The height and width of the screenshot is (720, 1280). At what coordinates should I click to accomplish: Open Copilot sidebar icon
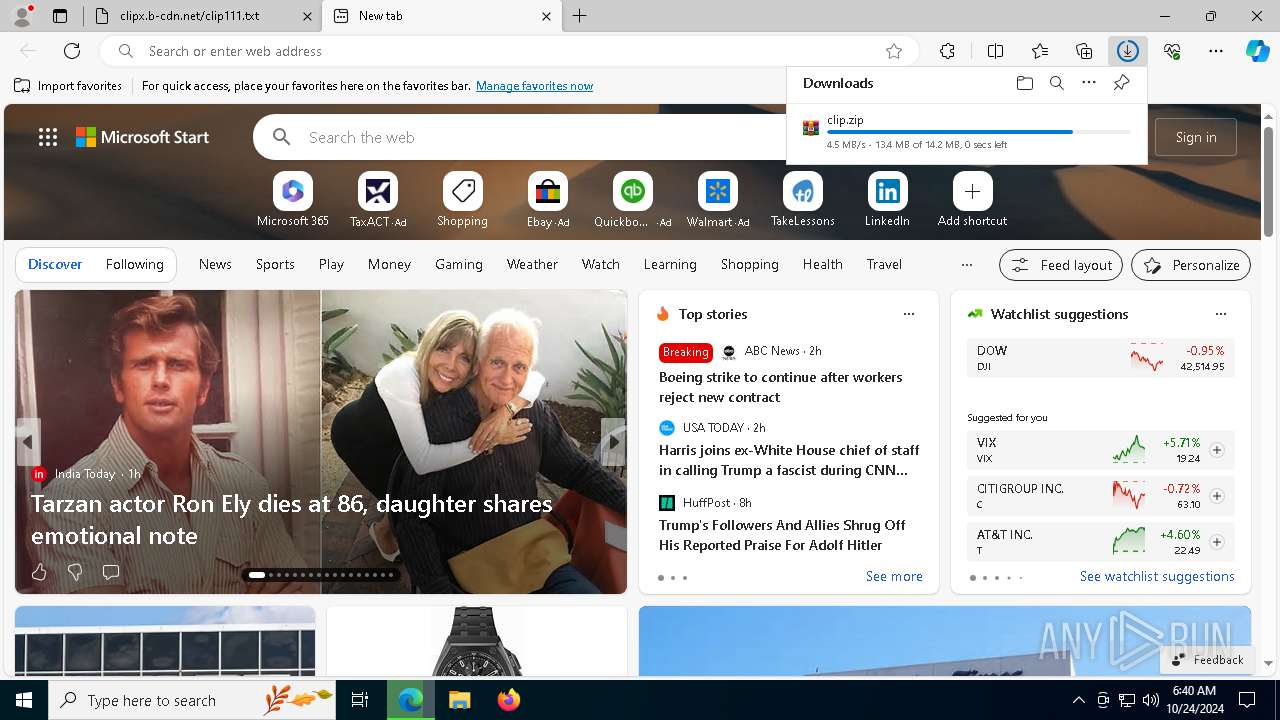1258,51
